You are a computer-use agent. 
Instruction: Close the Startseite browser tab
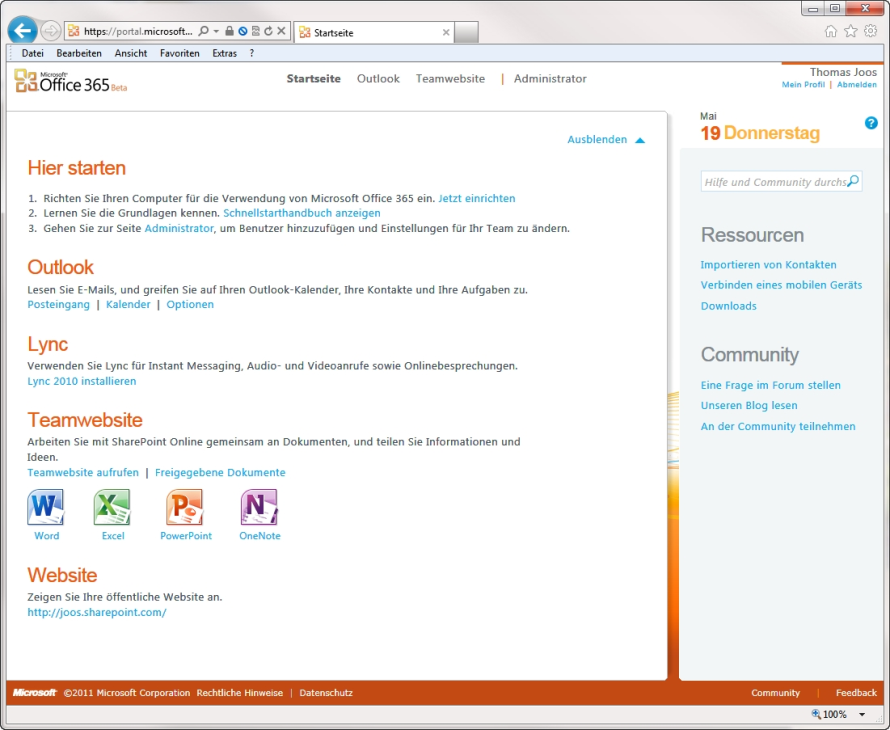pyautogui.click(x=446, y=32)
